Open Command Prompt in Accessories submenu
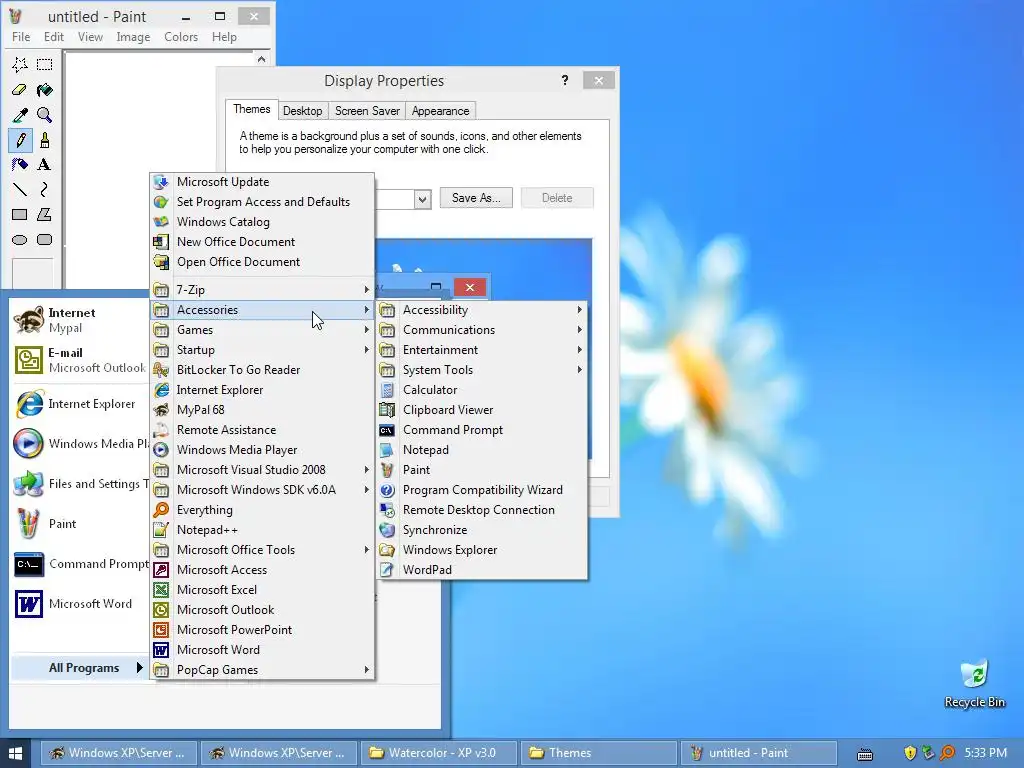 pyautogui.click(x=482, y=430)
